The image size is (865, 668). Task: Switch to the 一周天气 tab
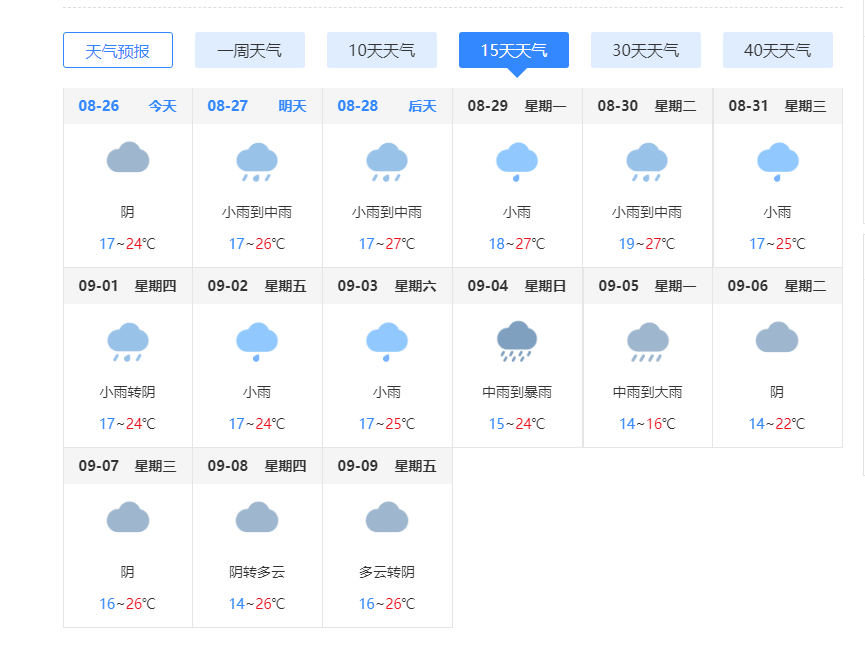(250, 50)
